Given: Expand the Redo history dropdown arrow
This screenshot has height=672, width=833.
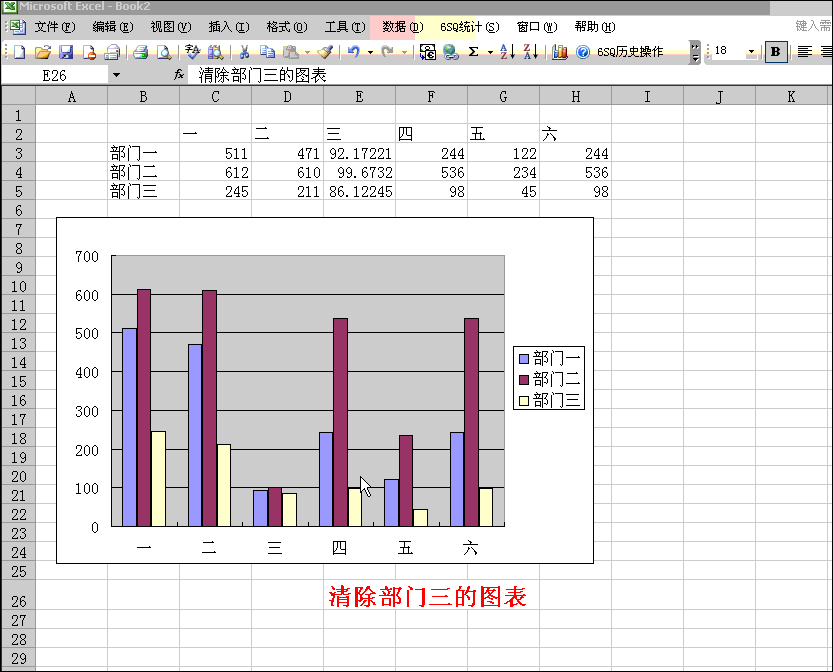Looking at the screenshot, I should pos(404,52).
